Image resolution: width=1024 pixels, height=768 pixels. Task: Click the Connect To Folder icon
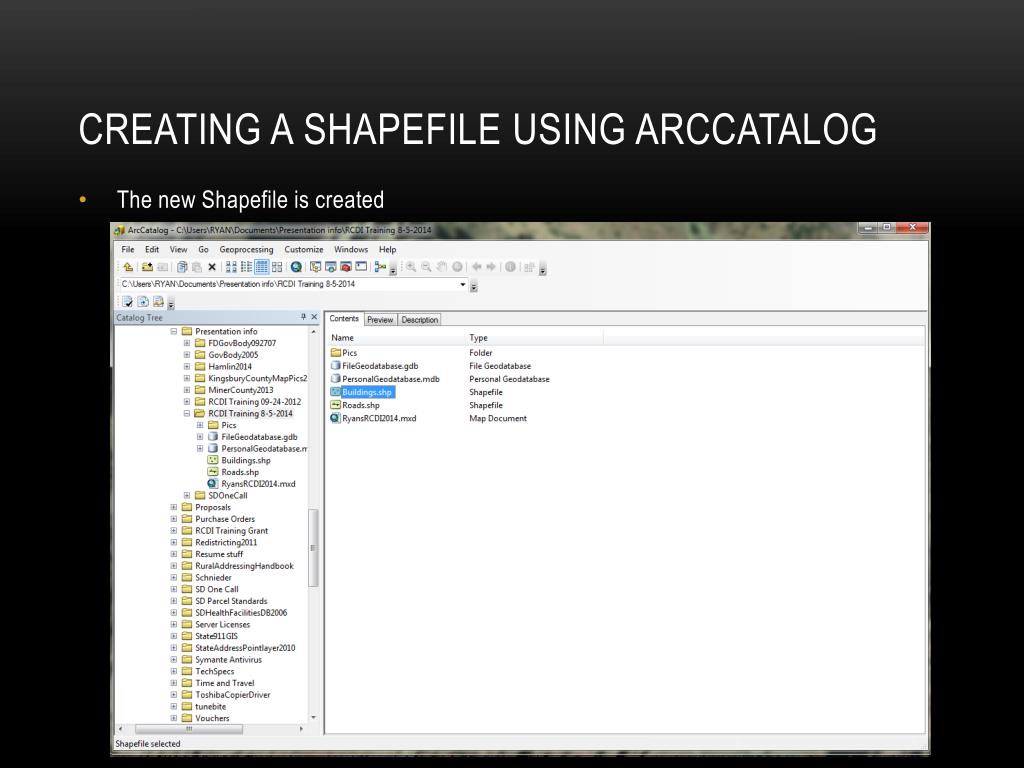(147, 266)
